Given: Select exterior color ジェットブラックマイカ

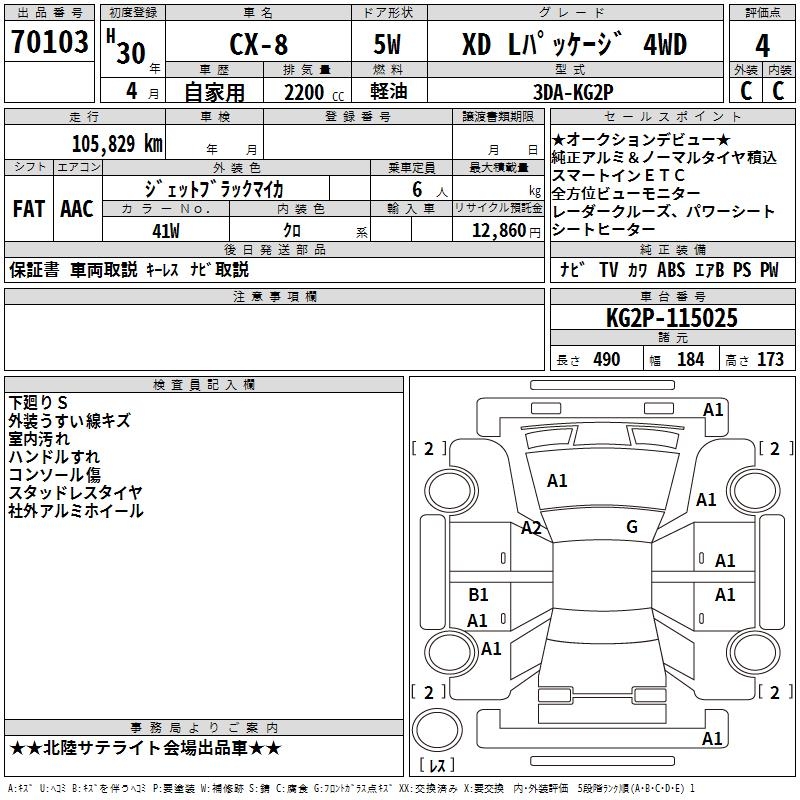Looking at the screenshot, I should (214, 189).
